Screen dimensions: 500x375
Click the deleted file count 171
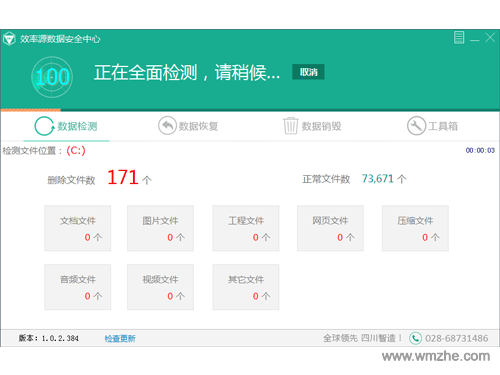point(123,177)
